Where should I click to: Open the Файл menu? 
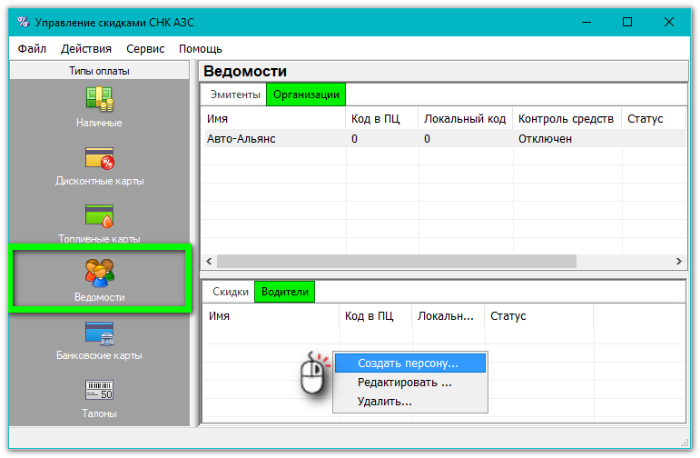(x=31, y=48)
